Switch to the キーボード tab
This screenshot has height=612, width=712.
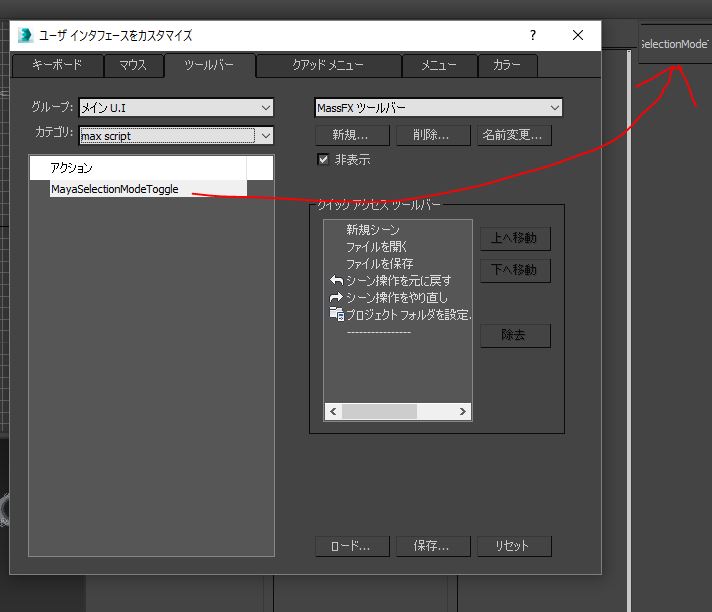tap(57, 66)
